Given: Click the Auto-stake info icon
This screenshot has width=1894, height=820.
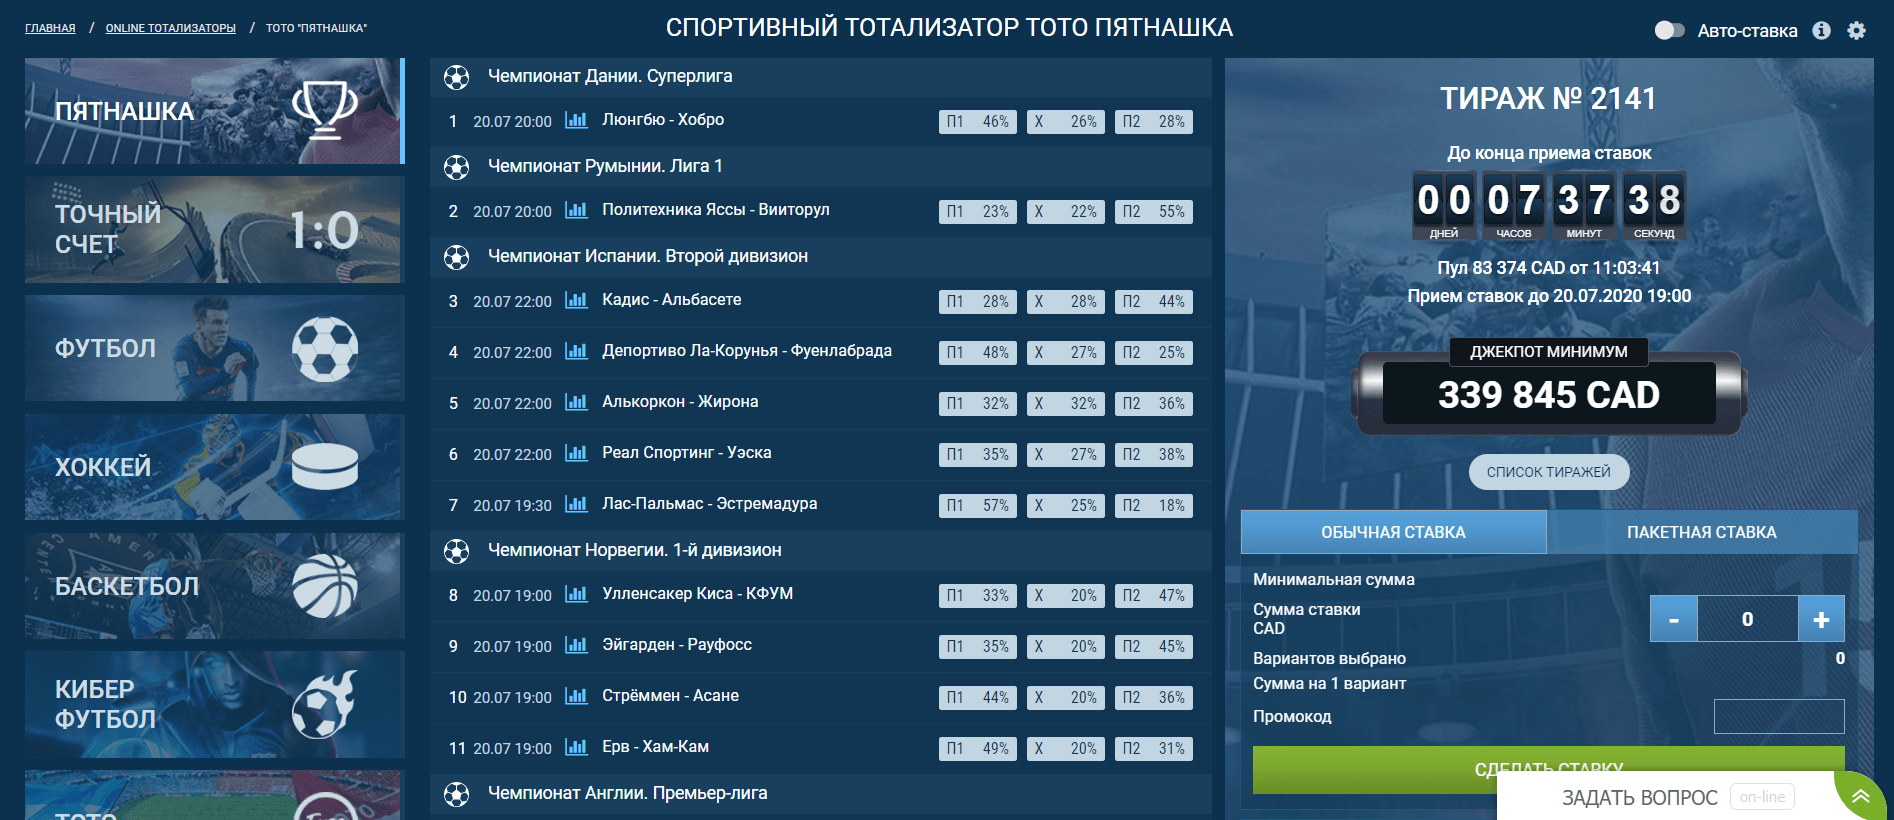Looking at the screenshot, I should click(x=1821, y=30).
